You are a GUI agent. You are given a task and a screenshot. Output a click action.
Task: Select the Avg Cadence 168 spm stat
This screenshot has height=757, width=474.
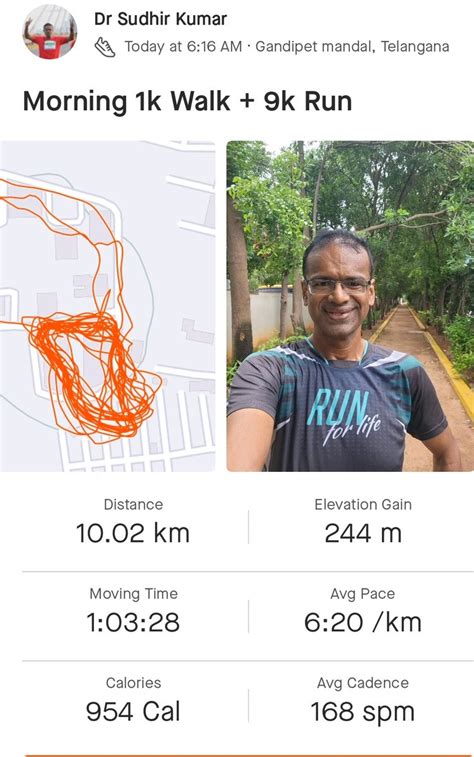coord(363,702)
